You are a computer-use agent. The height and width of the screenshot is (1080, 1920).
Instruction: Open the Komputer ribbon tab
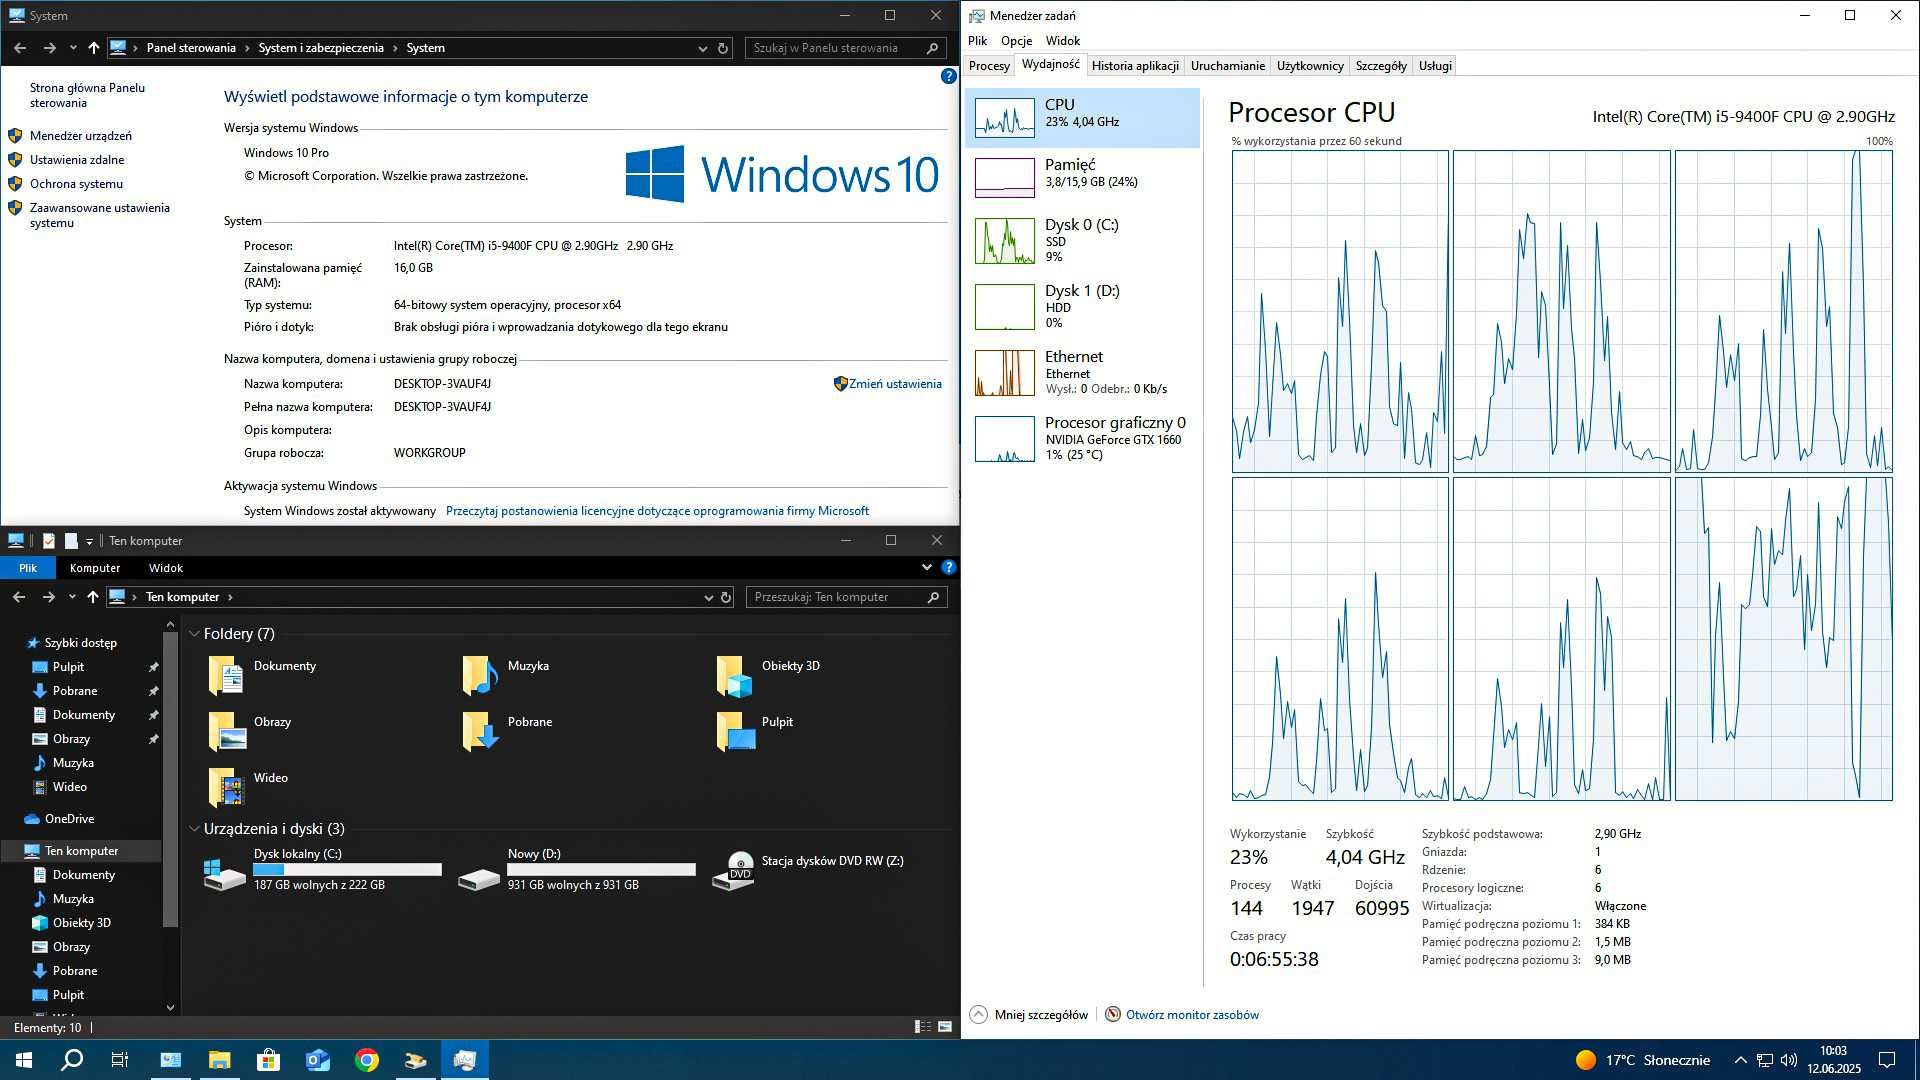click(x=95, y=568)
